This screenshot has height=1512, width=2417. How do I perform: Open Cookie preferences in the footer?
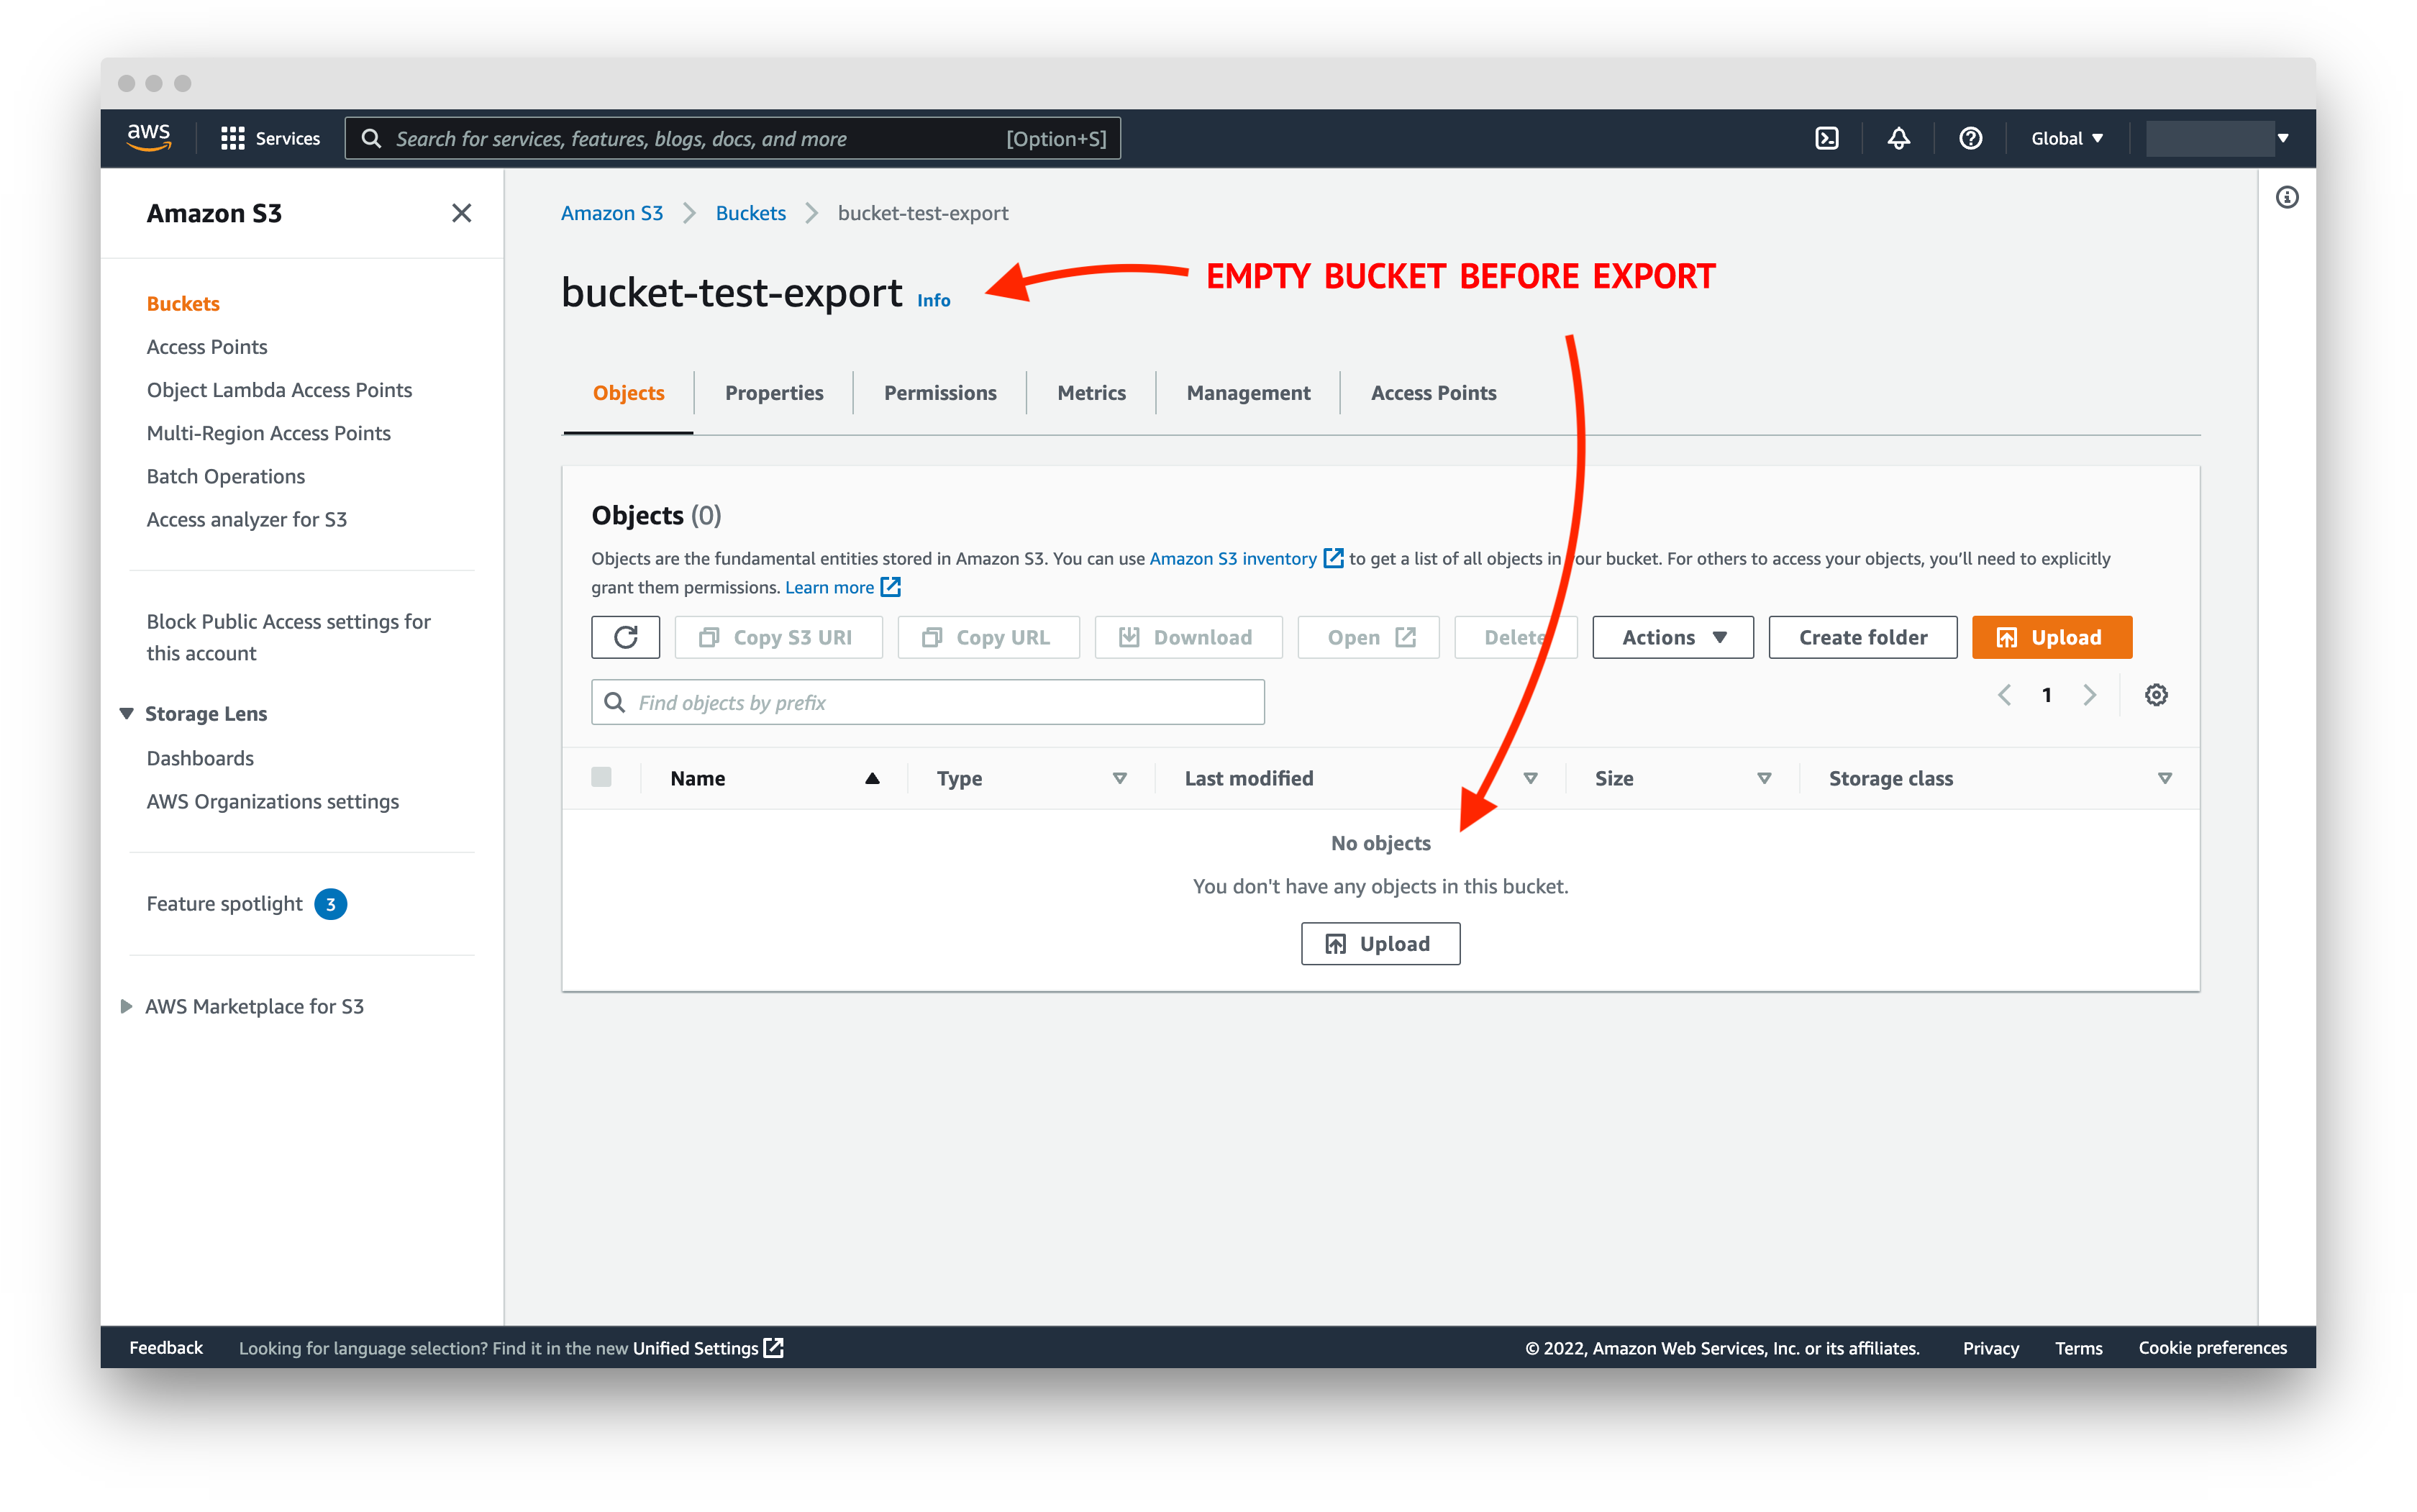pos(2212,1347)
